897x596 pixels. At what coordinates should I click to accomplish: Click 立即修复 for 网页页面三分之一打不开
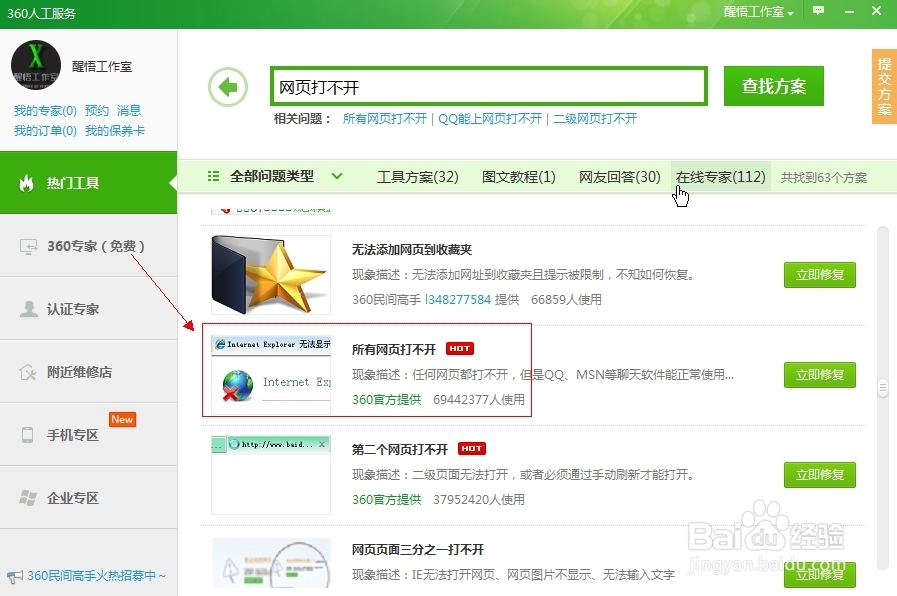pyautogui.click(x=820, y=575)
